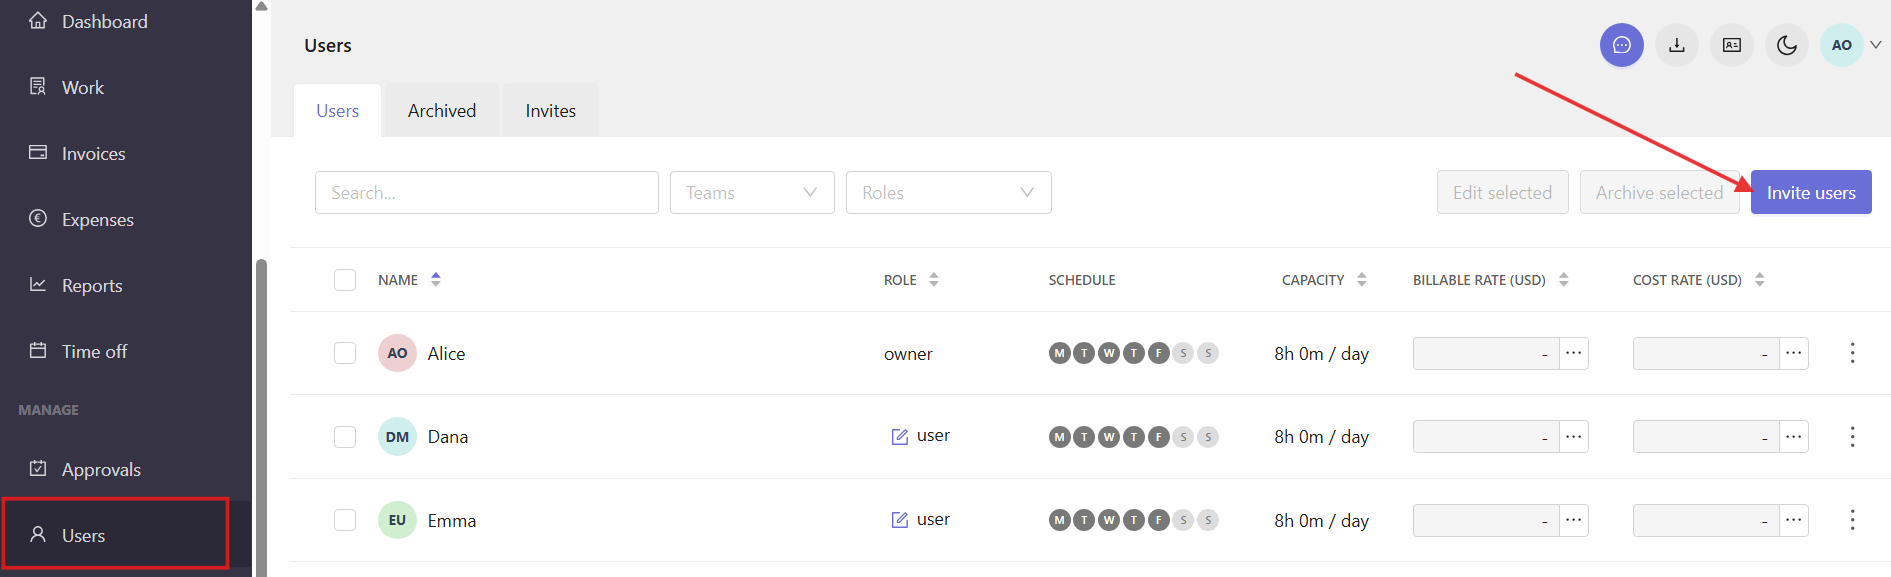Open Emma's cost rate more options
1891x577 pixels.
click(x=1794, y=520)
